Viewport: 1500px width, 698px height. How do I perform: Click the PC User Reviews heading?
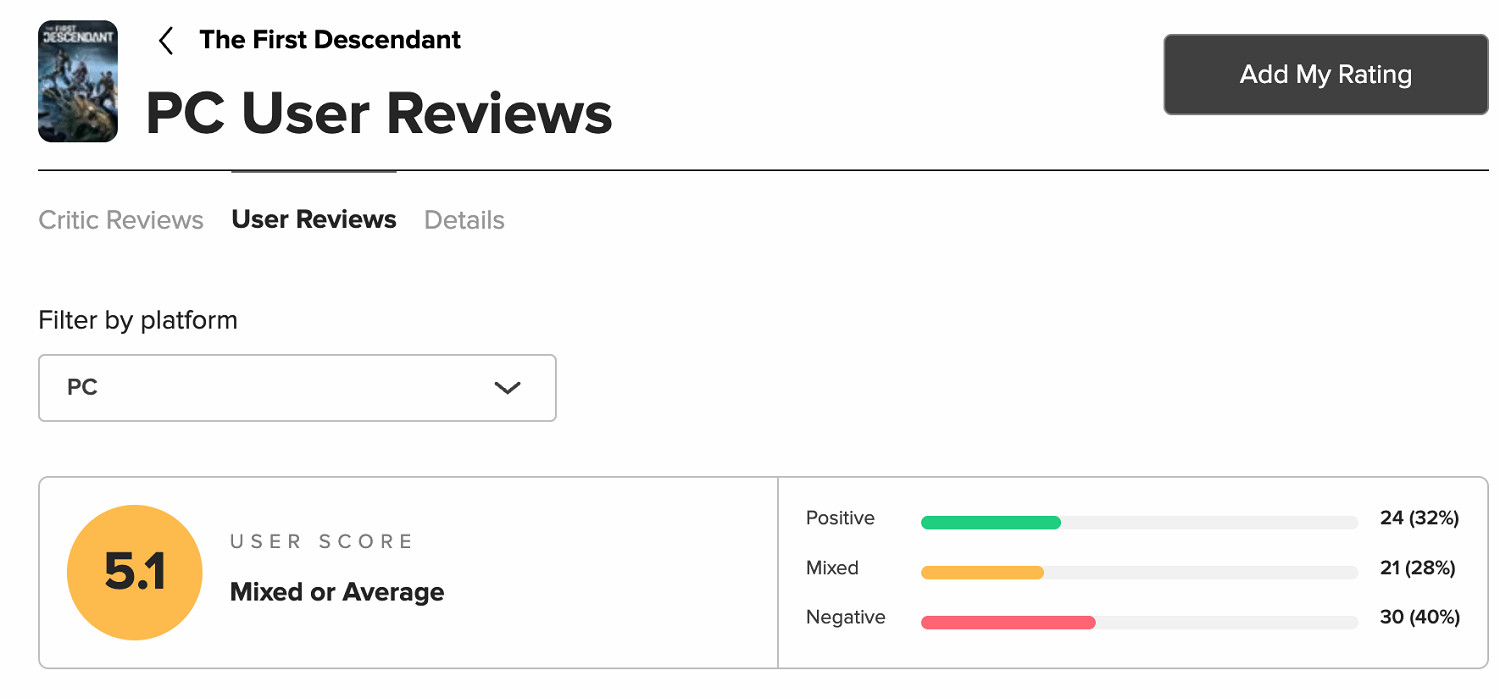tap(379, 113)
